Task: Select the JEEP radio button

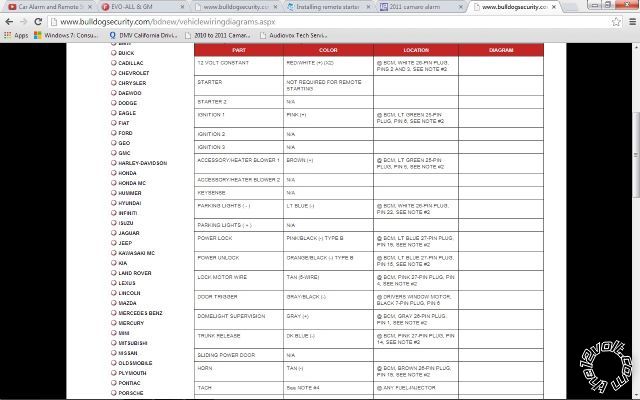Action: click(113, 243)
